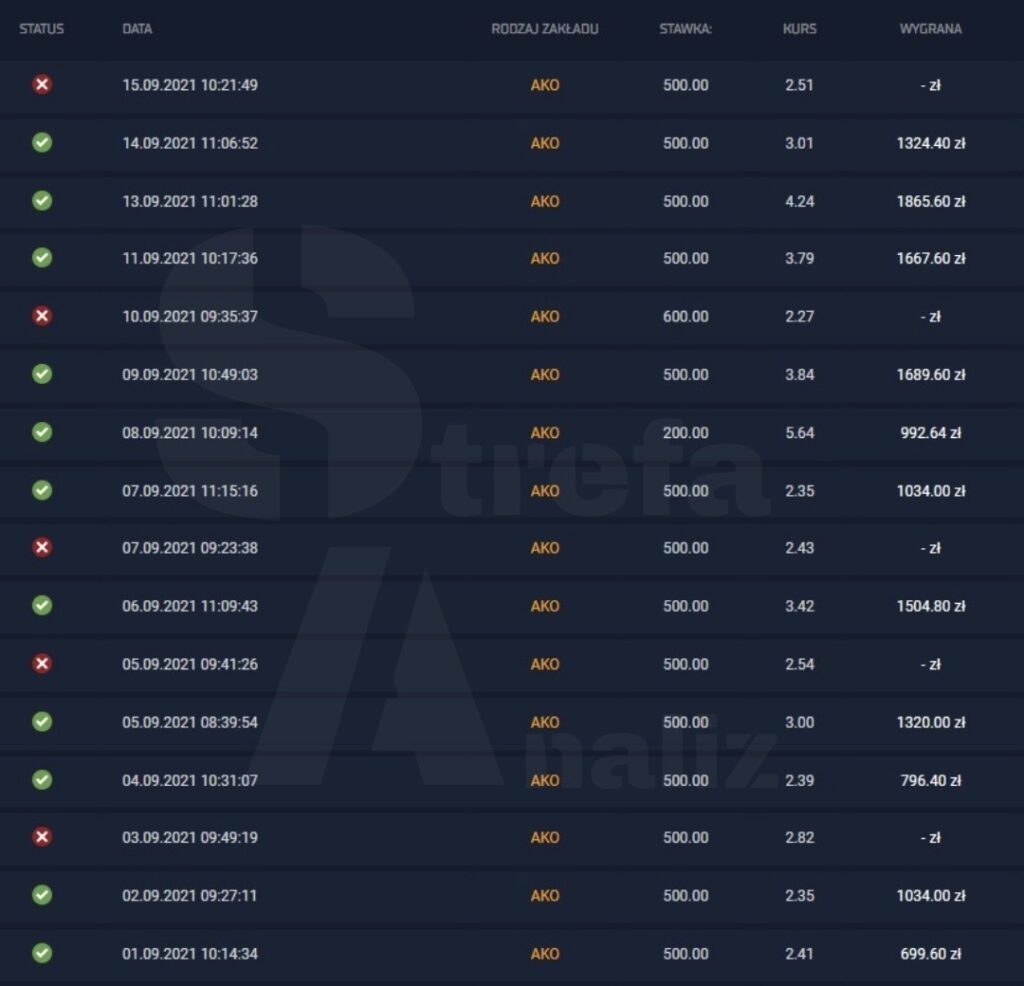
Task: Click the green check icon for 02.09.2021 bet
Action: (x=42, y=895)
